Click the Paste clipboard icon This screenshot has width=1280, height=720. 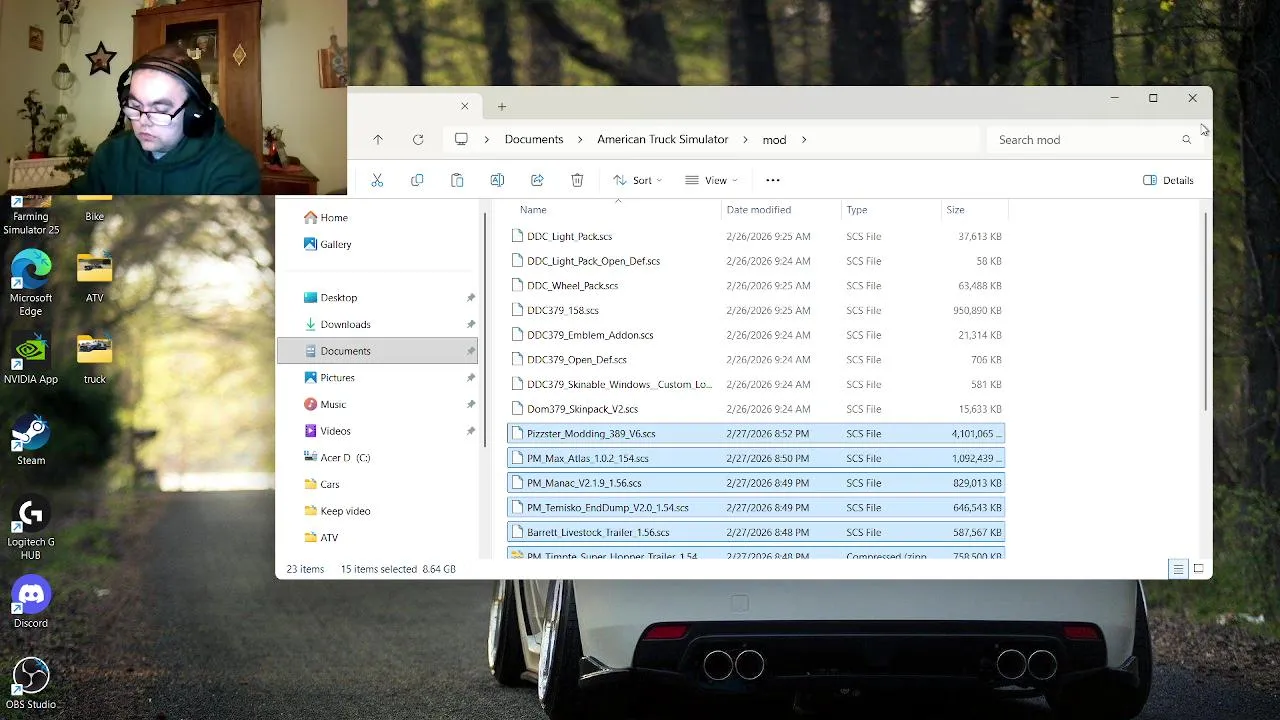coord(457,180)
